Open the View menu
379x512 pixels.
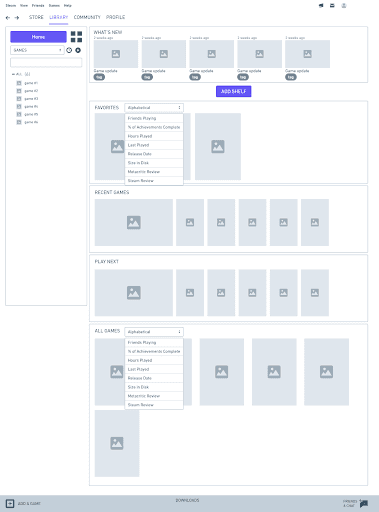tap(24, 6)
